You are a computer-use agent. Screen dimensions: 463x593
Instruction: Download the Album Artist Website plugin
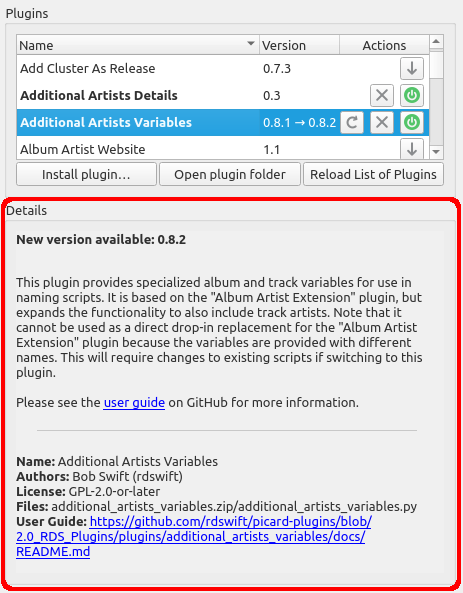pos(412,149)
